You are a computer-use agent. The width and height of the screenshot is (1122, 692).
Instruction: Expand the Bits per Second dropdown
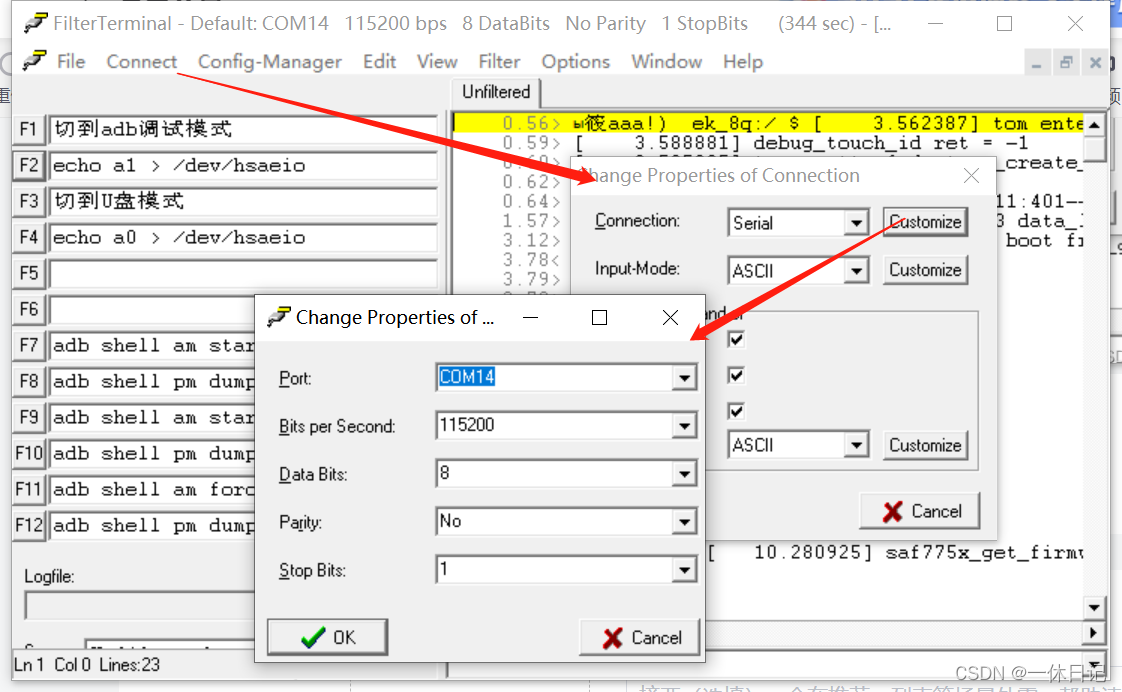coord(685,426)
